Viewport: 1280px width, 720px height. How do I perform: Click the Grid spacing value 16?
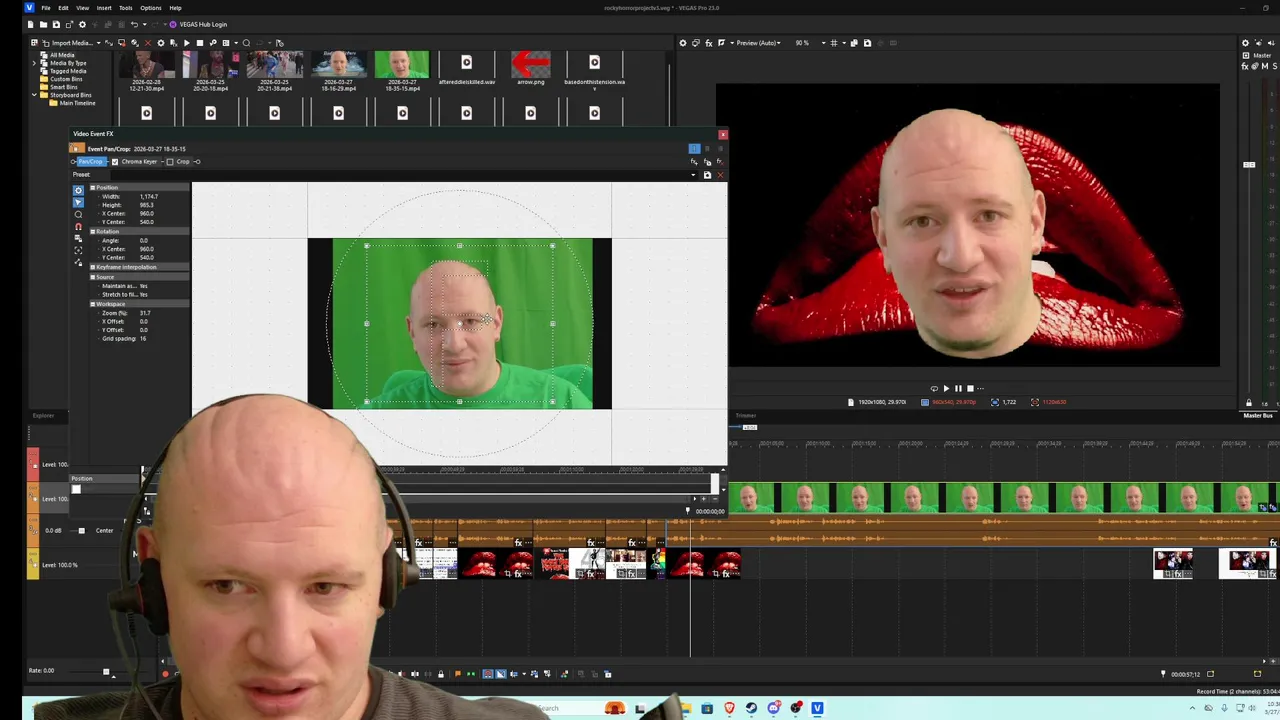(143, 338)
